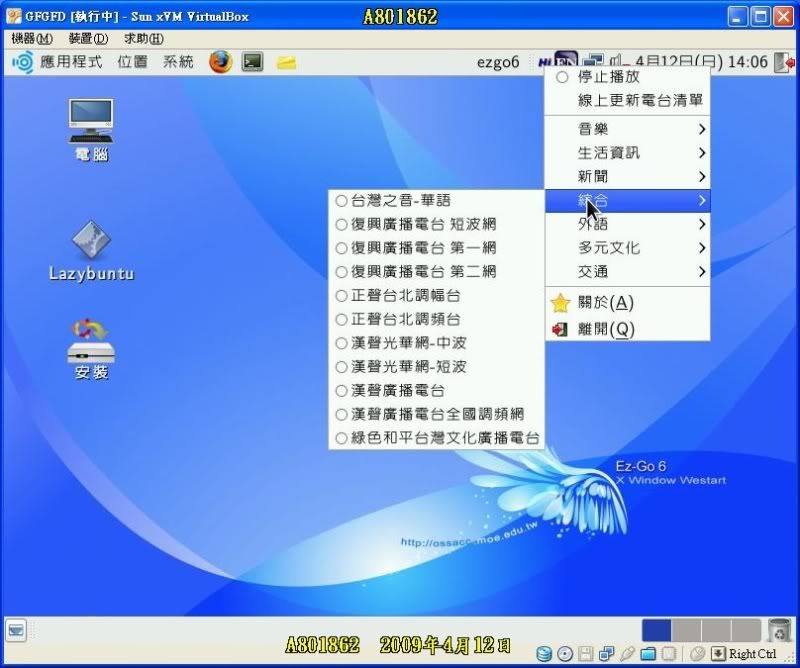The height and width of the screenshot is (668, 800).
Task: Click VirtualBox CD/DVD status icon
Action: pos(565,654)
